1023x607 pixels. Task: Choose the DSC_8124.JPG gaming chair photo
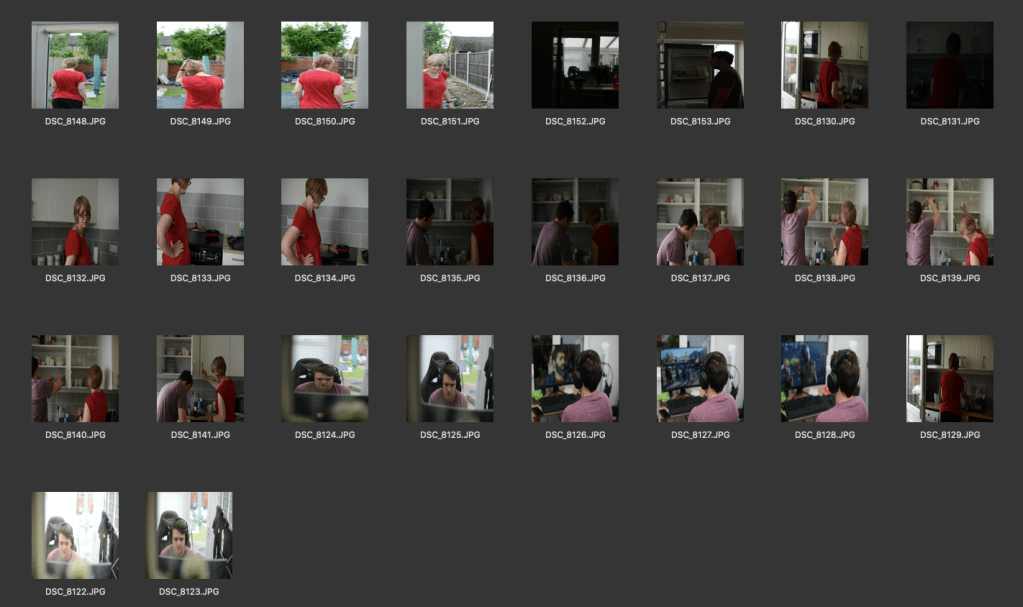pyautogui.click(x=324, y=378)
